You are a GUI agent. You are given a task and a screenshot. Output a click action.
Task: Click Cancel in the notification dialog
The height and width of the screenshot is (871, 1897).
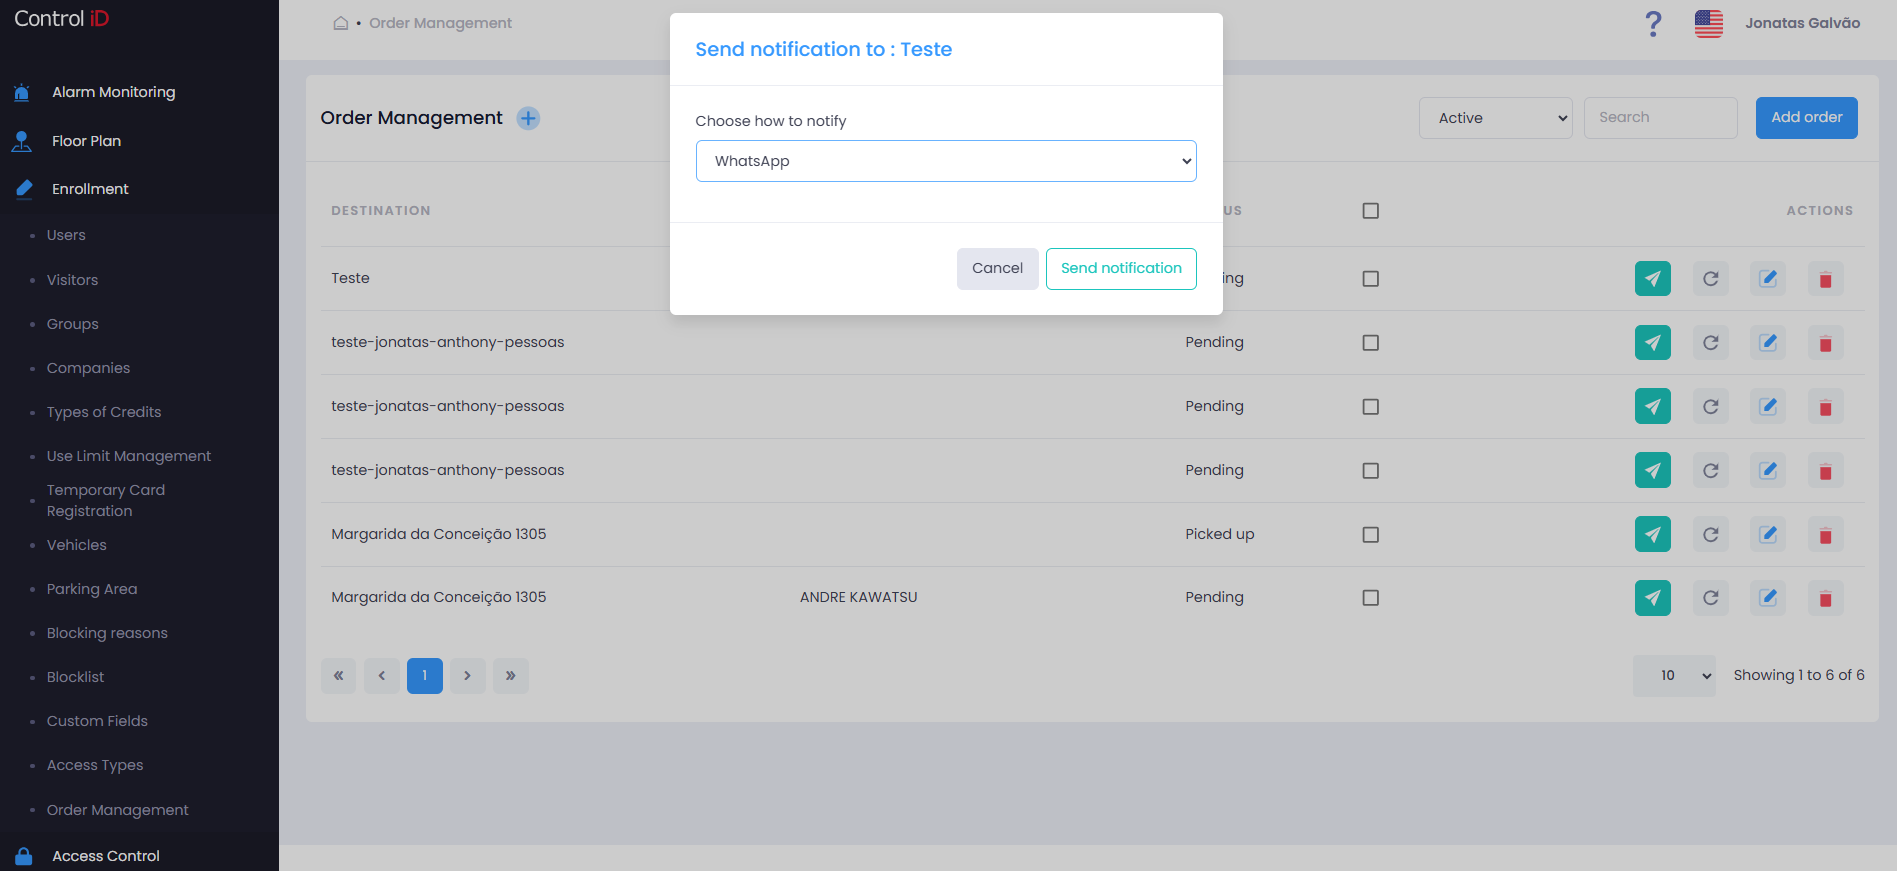click(997, 269)
